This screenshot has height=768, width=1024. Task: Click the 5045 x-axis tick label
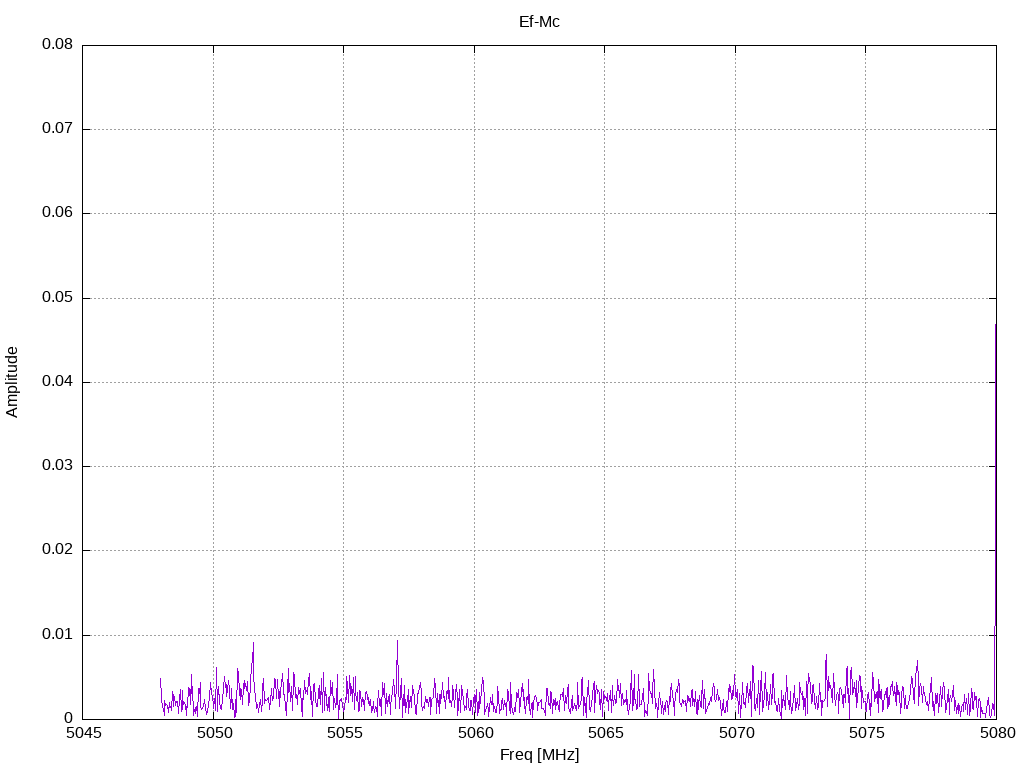pos(83,735)
